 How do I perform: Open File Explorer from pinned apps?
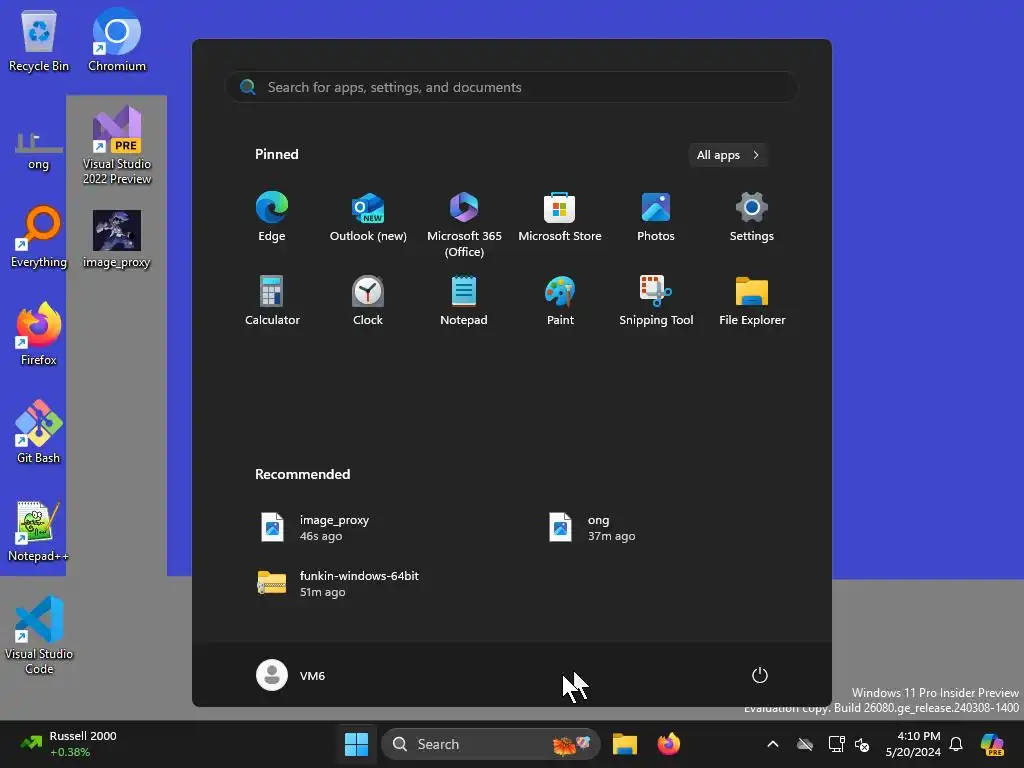[x=752, y=300]
